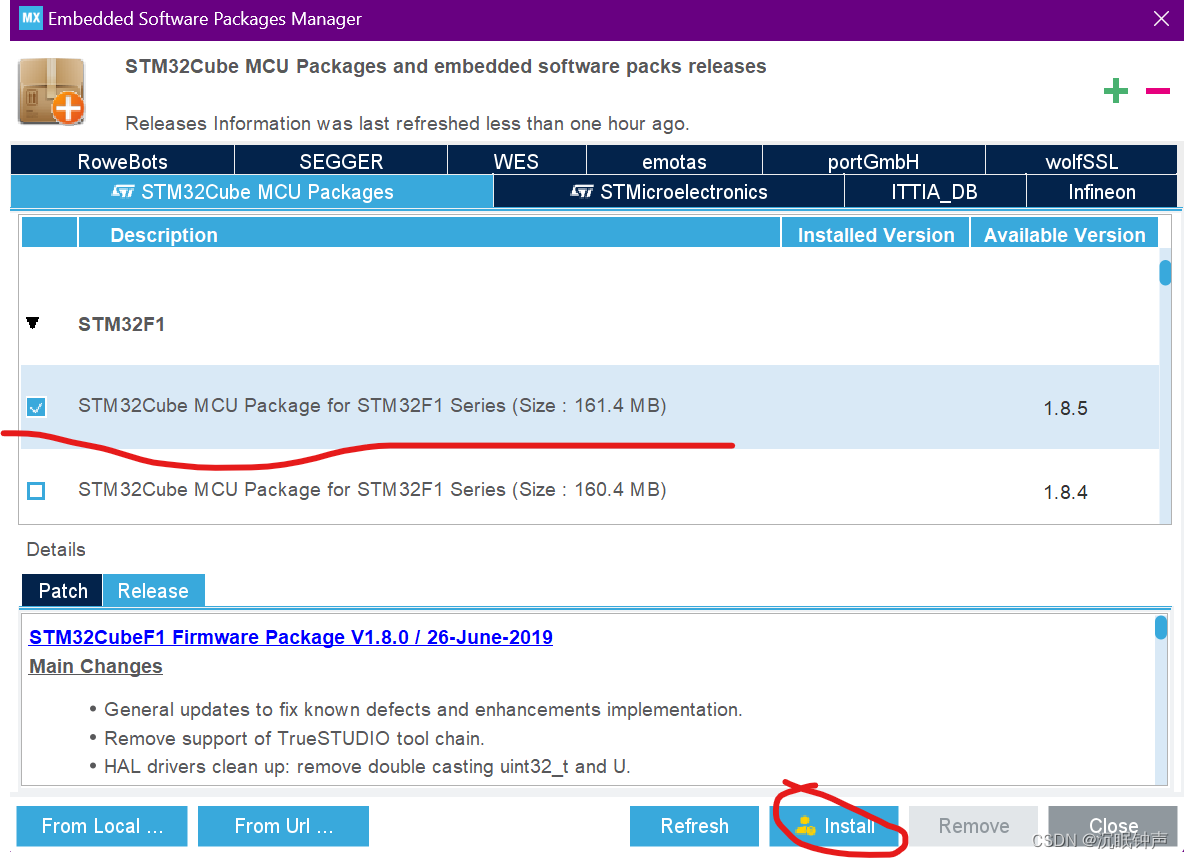Check the STM32F1 package 1.8.4 checkbox
Image resolution: width=1184 pixels, height=859 pixels.
[35, 491]
